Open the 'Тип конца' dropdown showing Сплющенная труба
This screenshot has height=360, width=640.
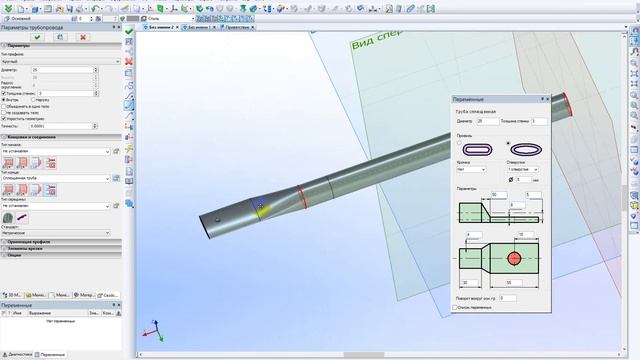coord(56,178)
